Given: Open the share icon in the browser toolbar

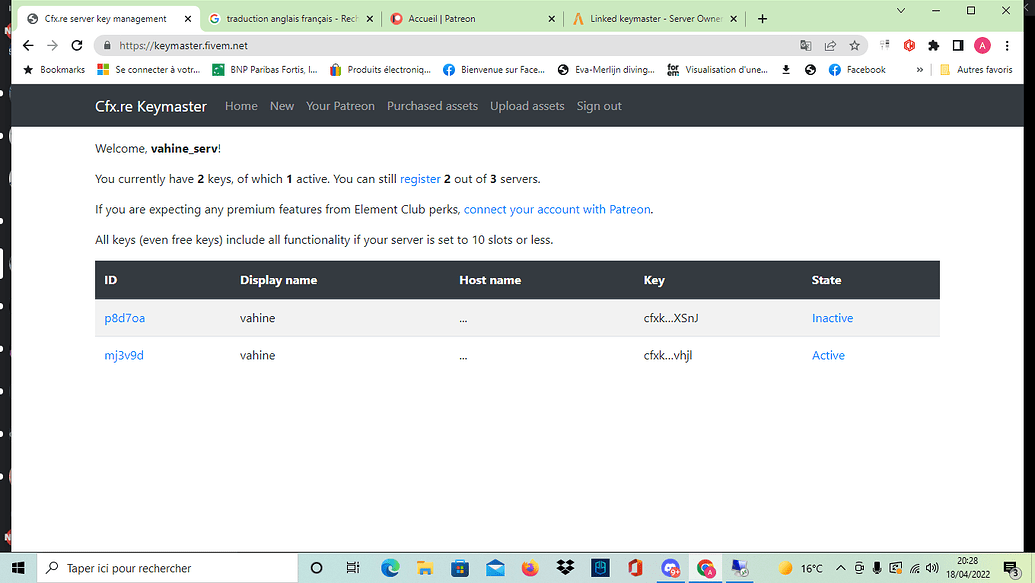Looking at the screenshot, I should click(x=829, y=45).
